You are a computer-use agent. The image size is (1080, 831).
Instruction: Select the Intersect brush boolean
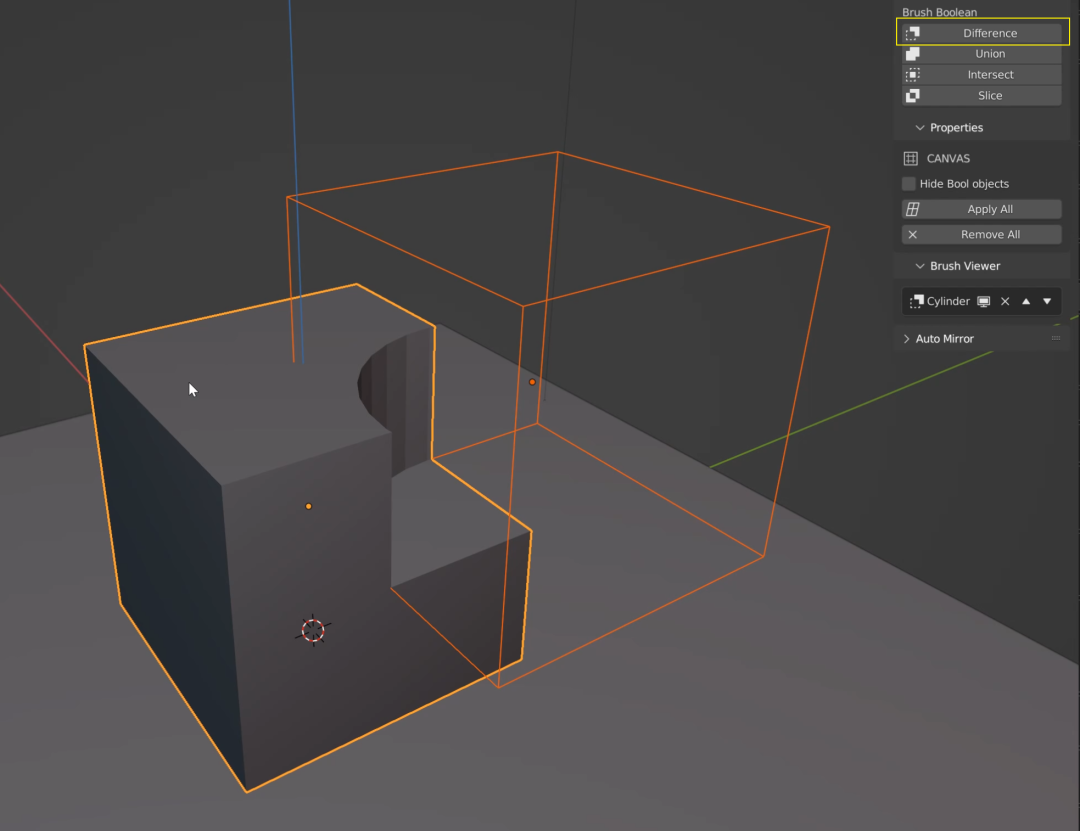click(x=982, y=74)
